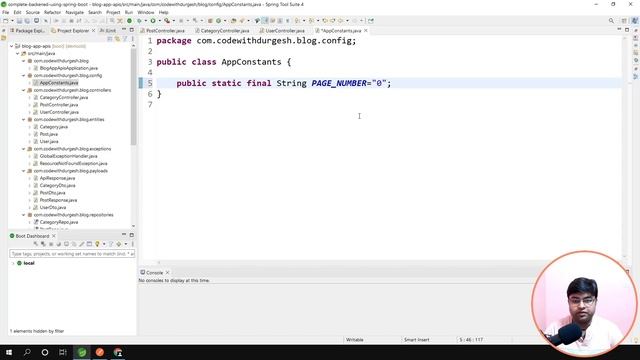640x360 pixels.
Task: Close the Boot Dashboard tab
Action: (x=54, y=236)
